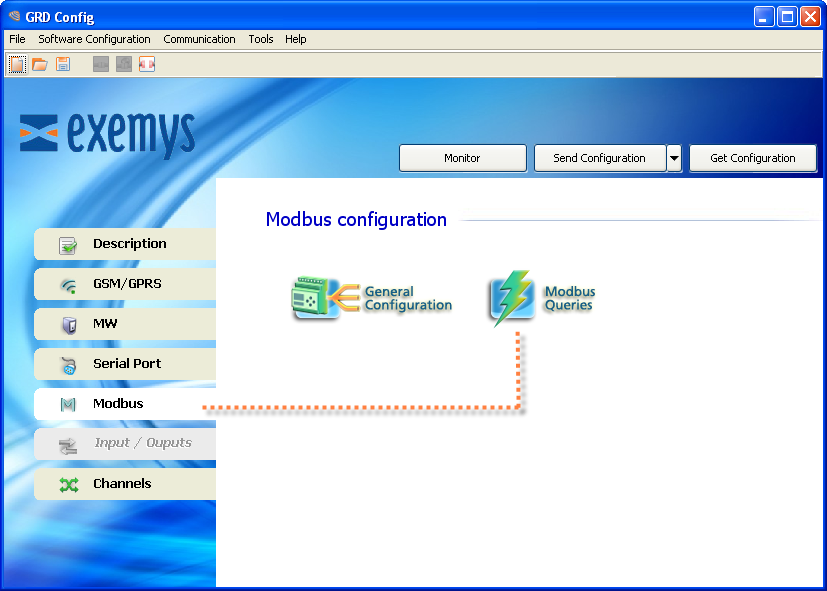Image resolution: width=827 pixels, height=591 pixels.
Task: Open the Modbus Queries lightning icon
Action: click(513, 298)
